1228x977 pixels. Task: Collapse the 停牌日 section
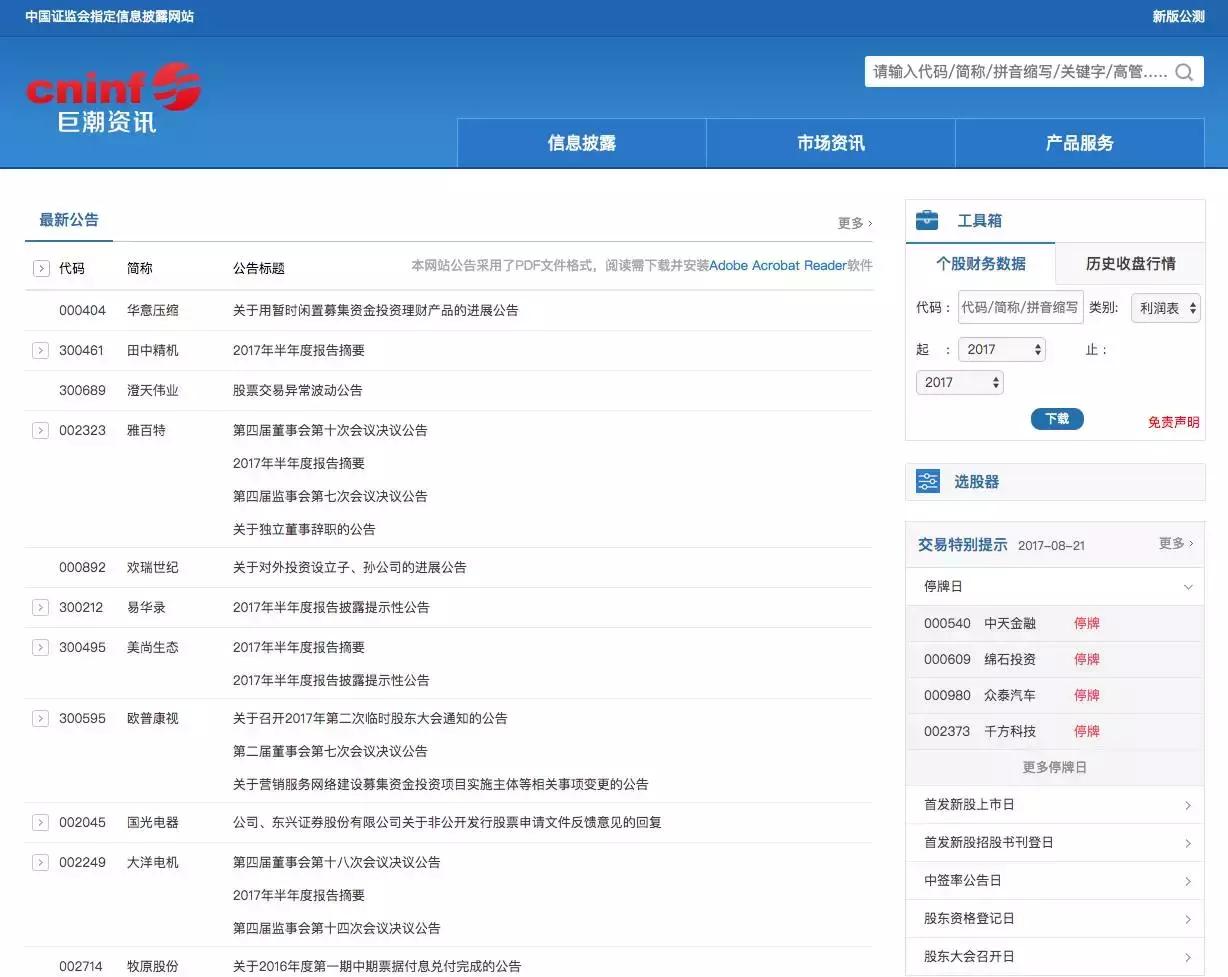pos(1189,587)
